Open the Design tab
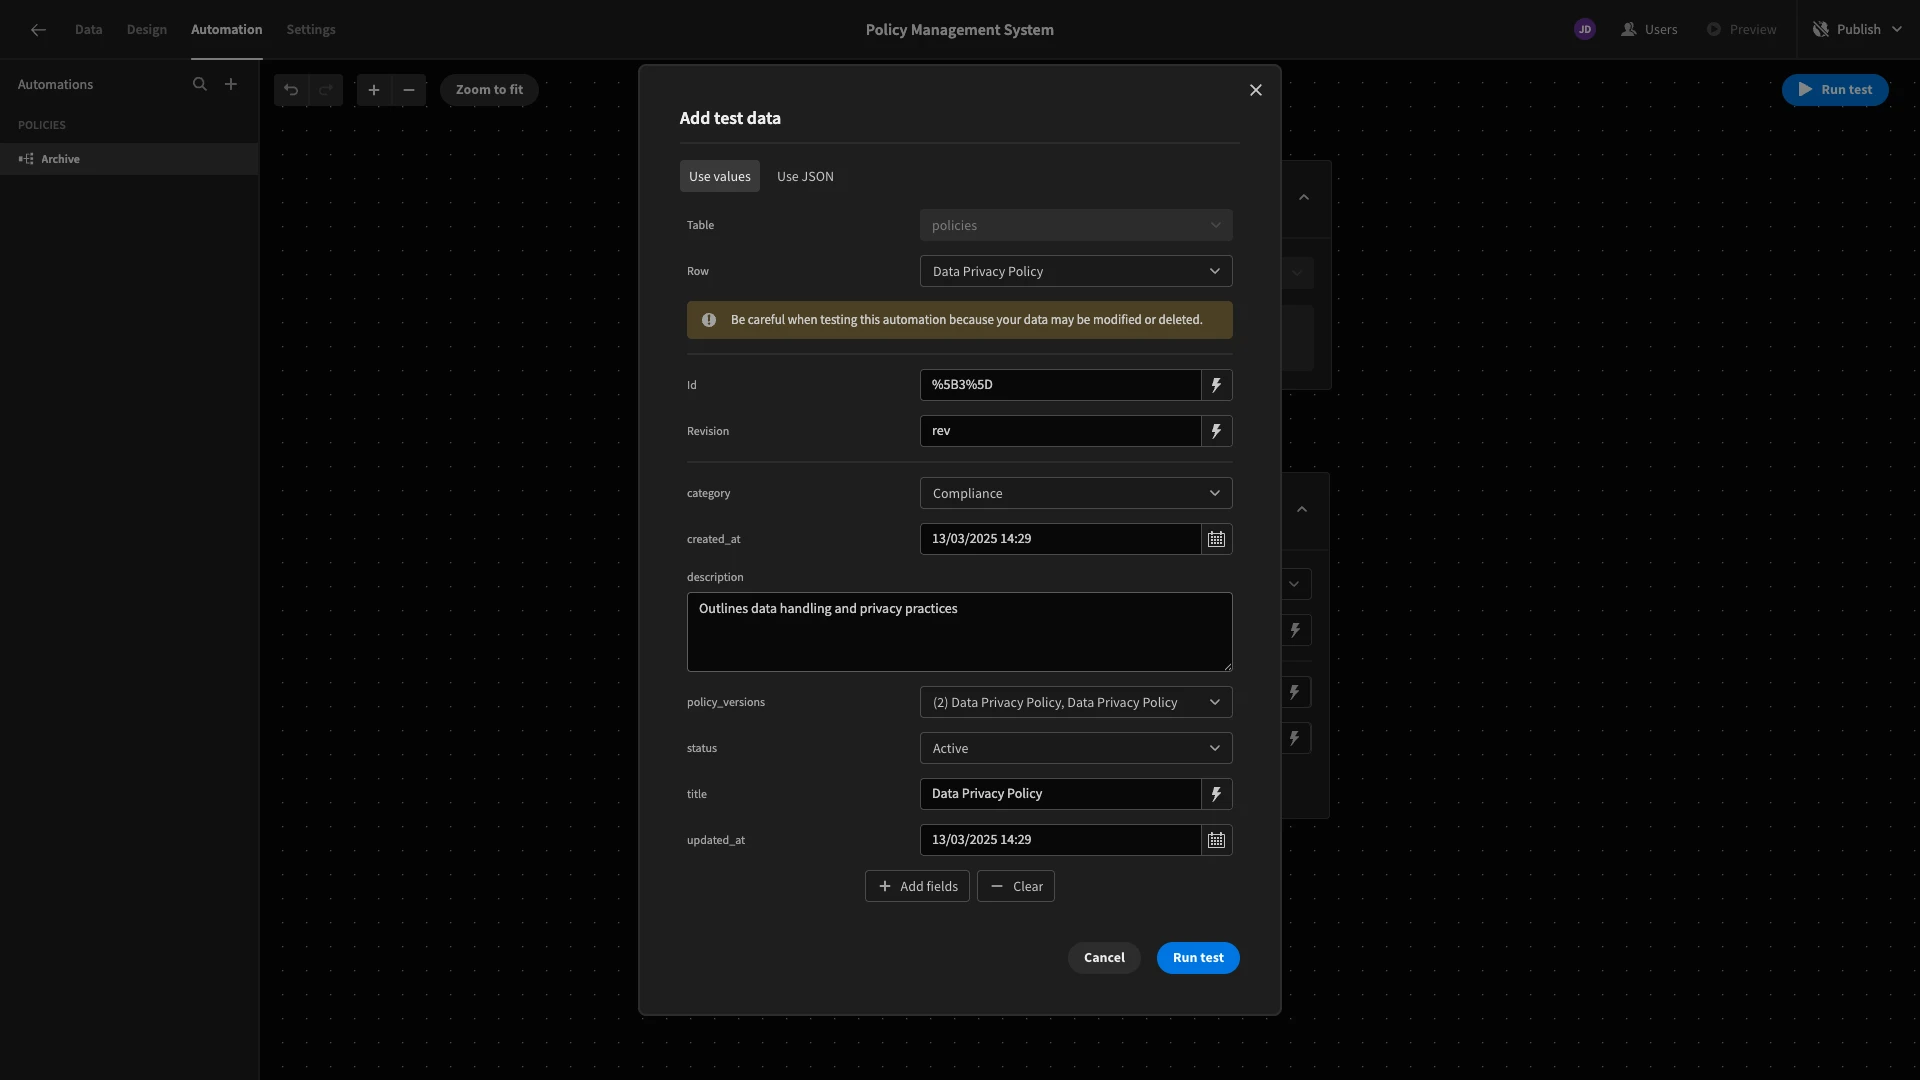Screen dimensions: 1920x1080 (147, 30)
